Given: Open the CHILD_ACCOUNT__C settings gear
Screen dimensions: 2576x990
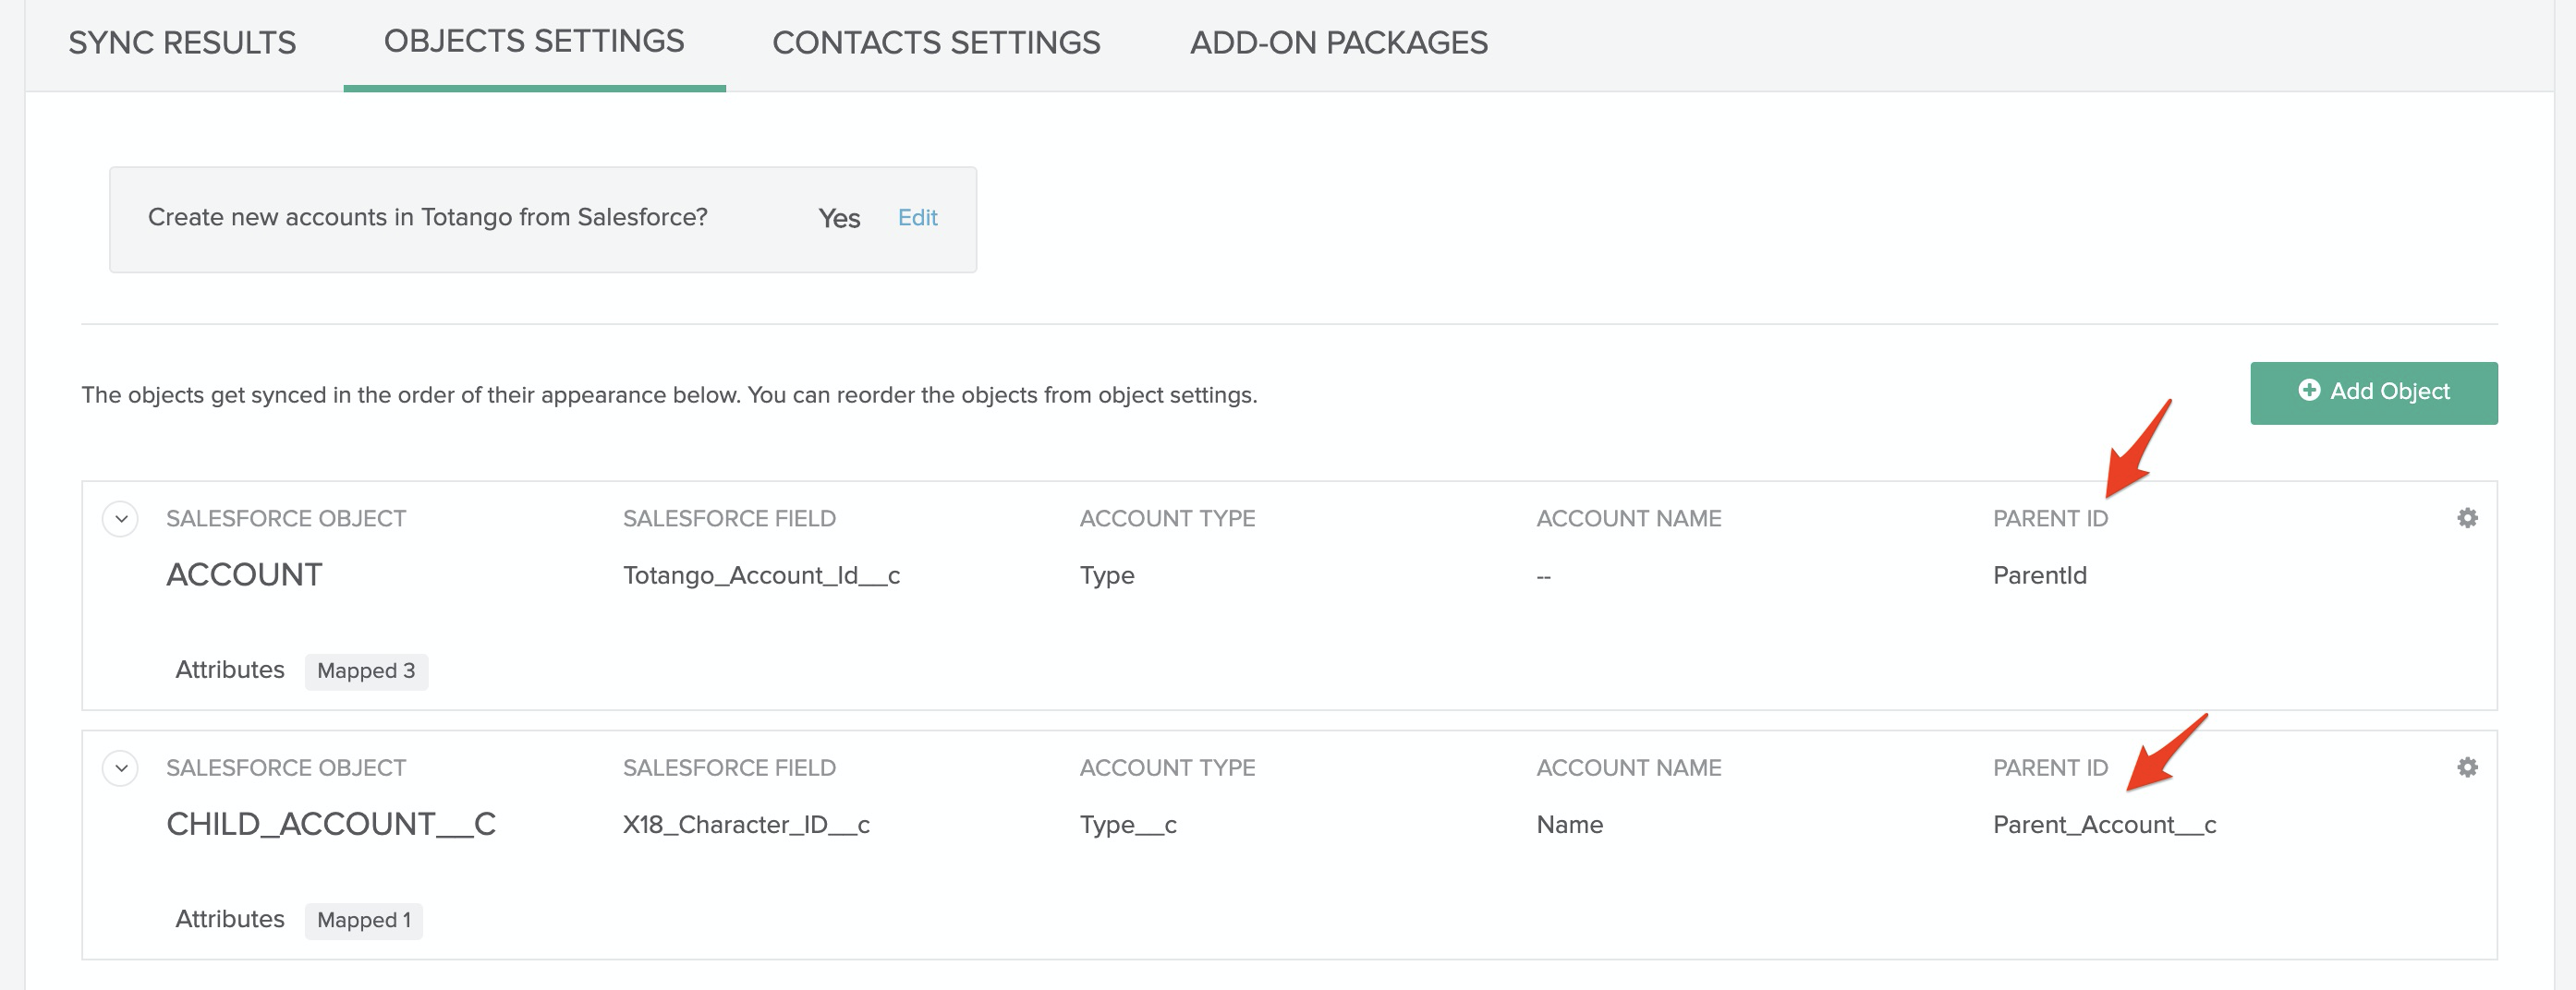Looking at the screenshot, I should pyautogui.click(x=2467, y=767).
